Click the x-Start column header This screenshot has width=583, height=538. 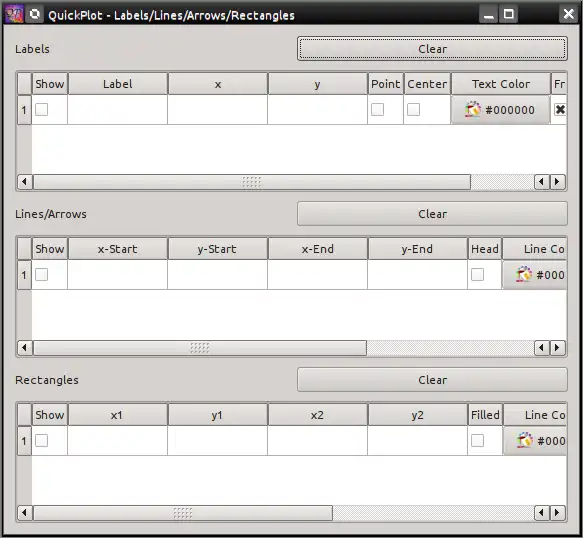[117, 249]
